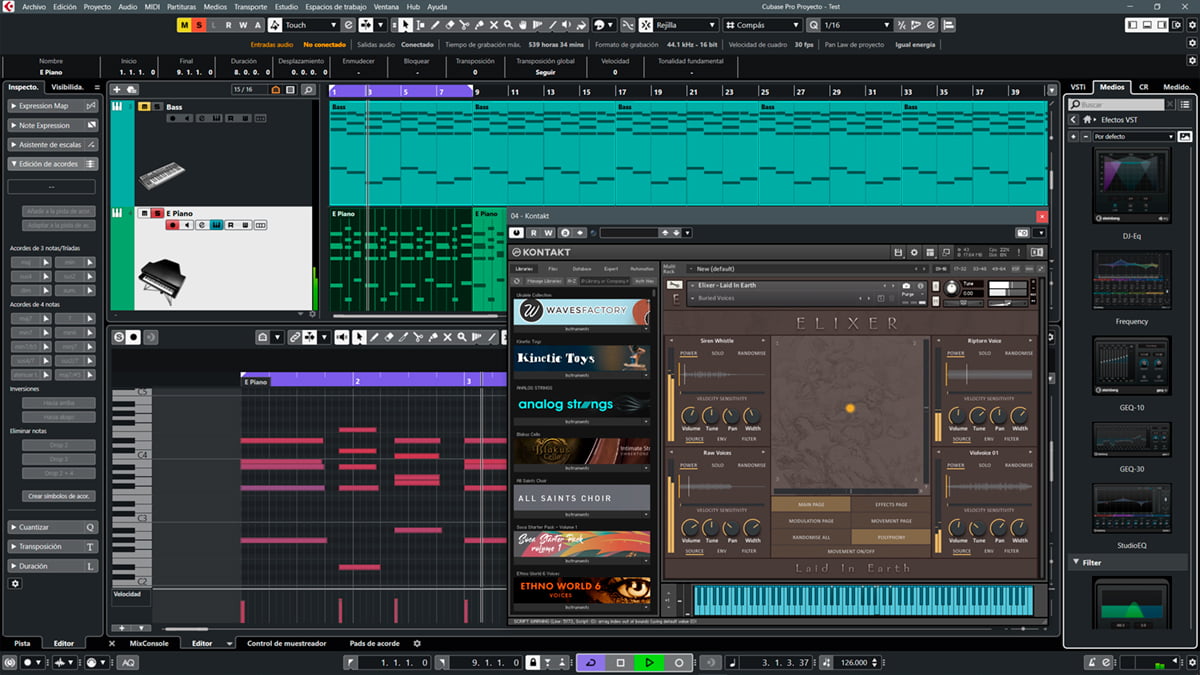The width and height of the screenshot is (1200, 675).
Task: Click the Stop button in transport bar
Action: [620, 662]
